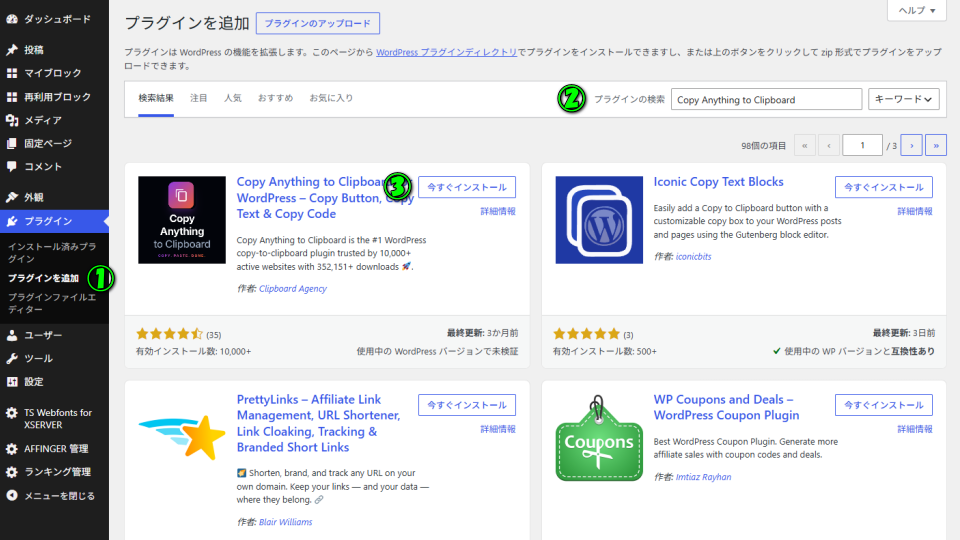The image size is (960, 540).
Task: Open Copy Anything to Clipboard plugin thumbnail
Action: point(182,220)
